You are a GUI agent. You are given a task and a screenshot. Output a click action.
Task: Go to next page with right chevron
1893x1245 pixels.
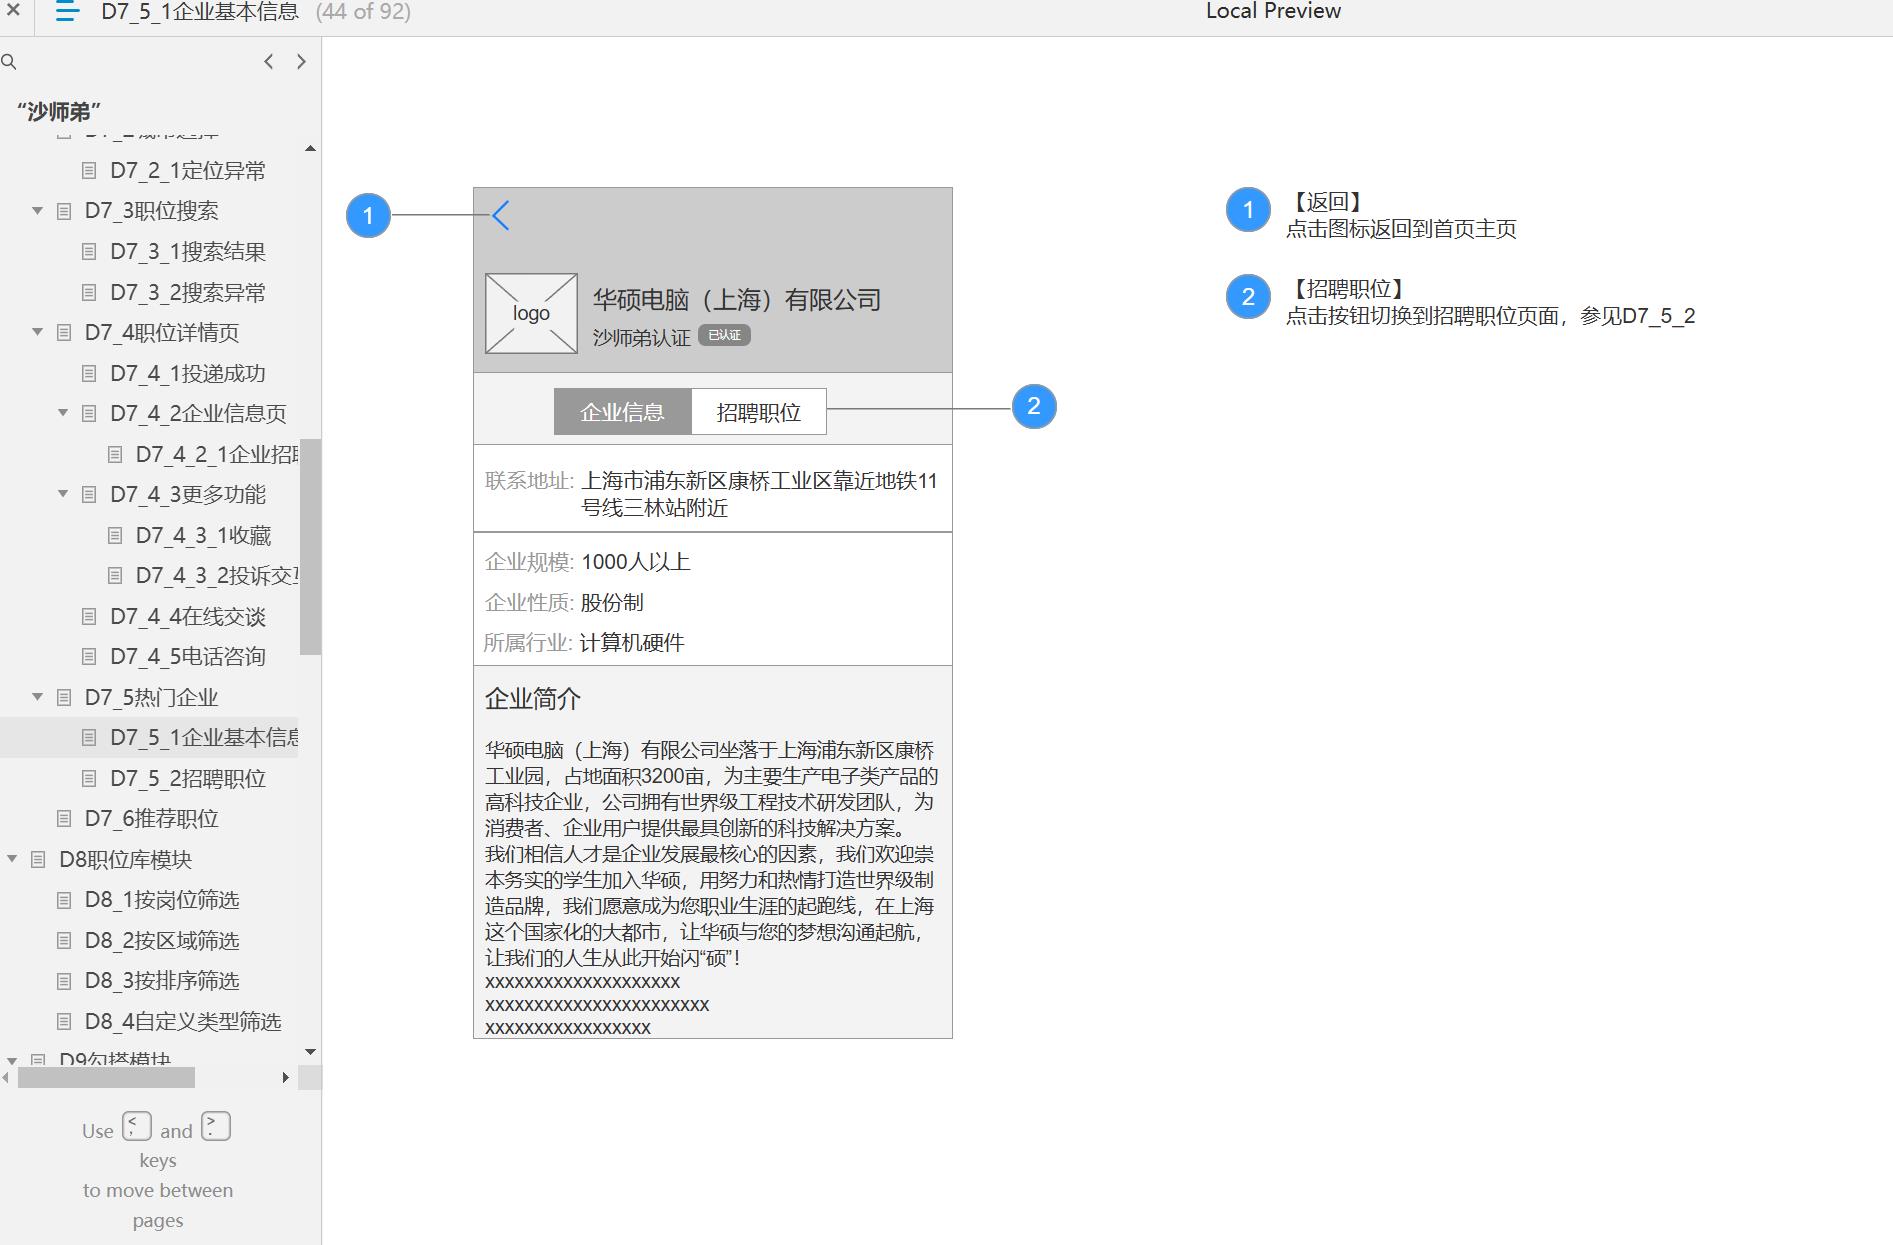(301, 62)
